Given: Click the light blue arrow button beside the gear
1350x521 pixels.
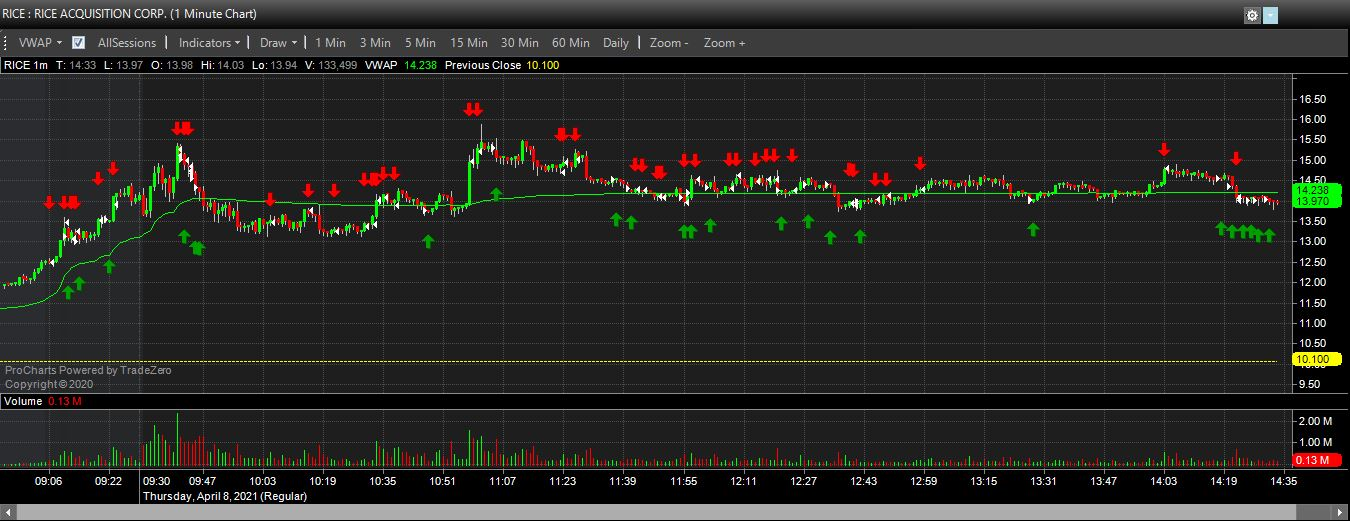Looking at the screenshot, I should [1270, 15].
